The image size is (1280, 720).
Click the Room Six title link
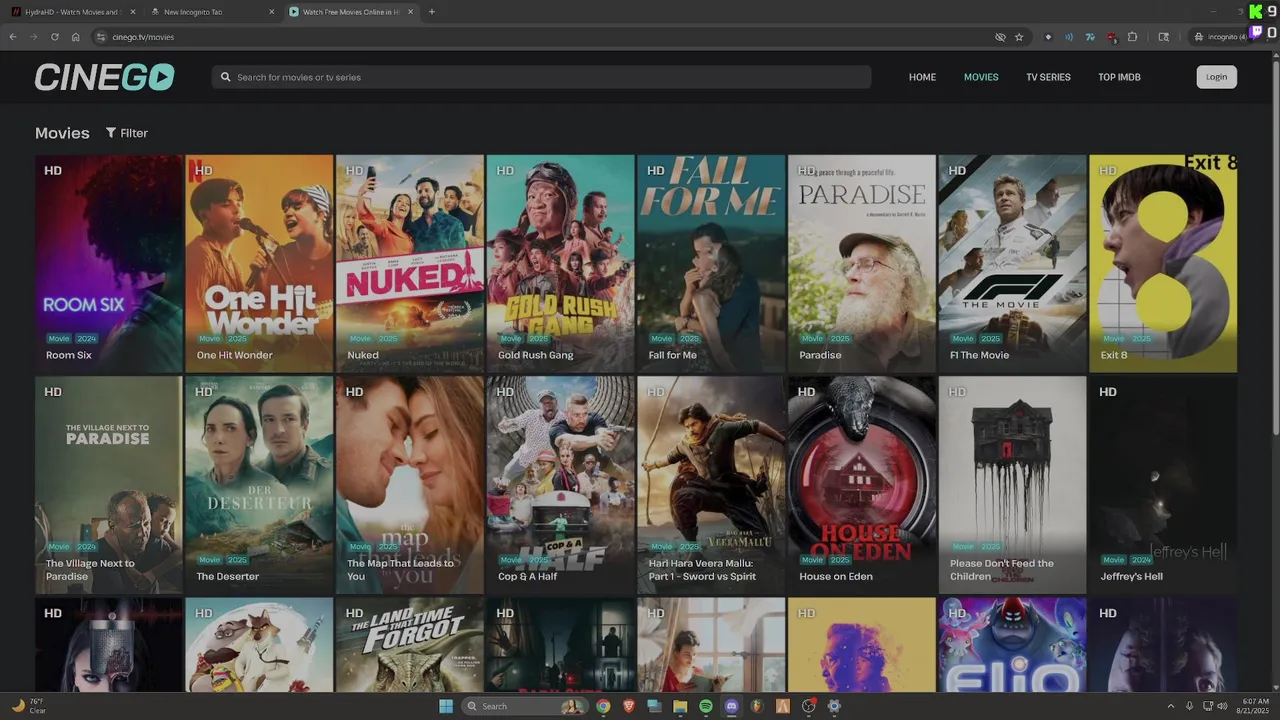69,355
